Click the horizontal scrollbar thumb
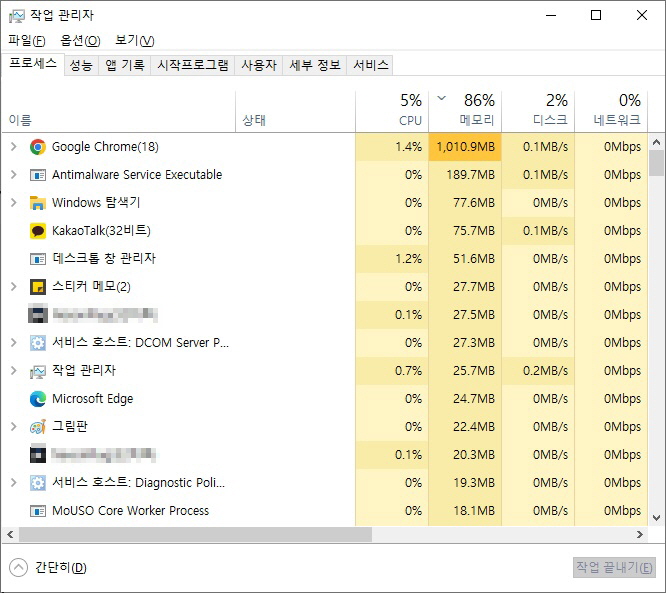Image resolution: width=666 pixels, height=593 pixels. [x=195, y=535]
